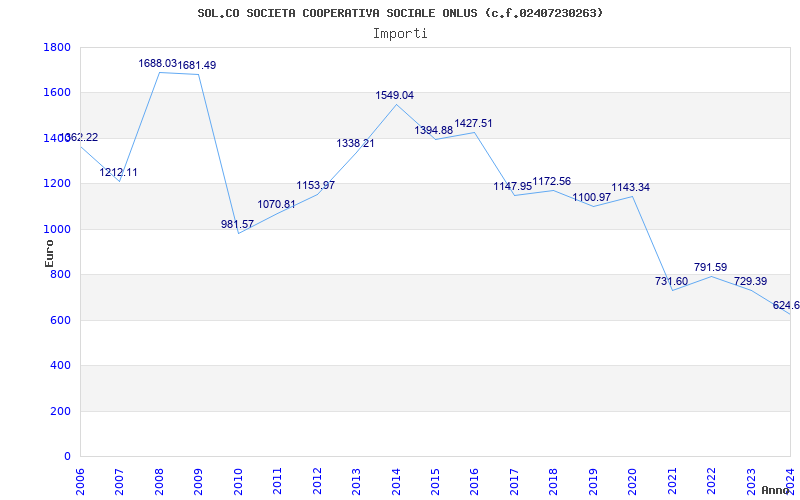Image resolution: width=800 pixels, height=500 pixels.
Task: Click the data label 791.59
Action: [711, 267]
